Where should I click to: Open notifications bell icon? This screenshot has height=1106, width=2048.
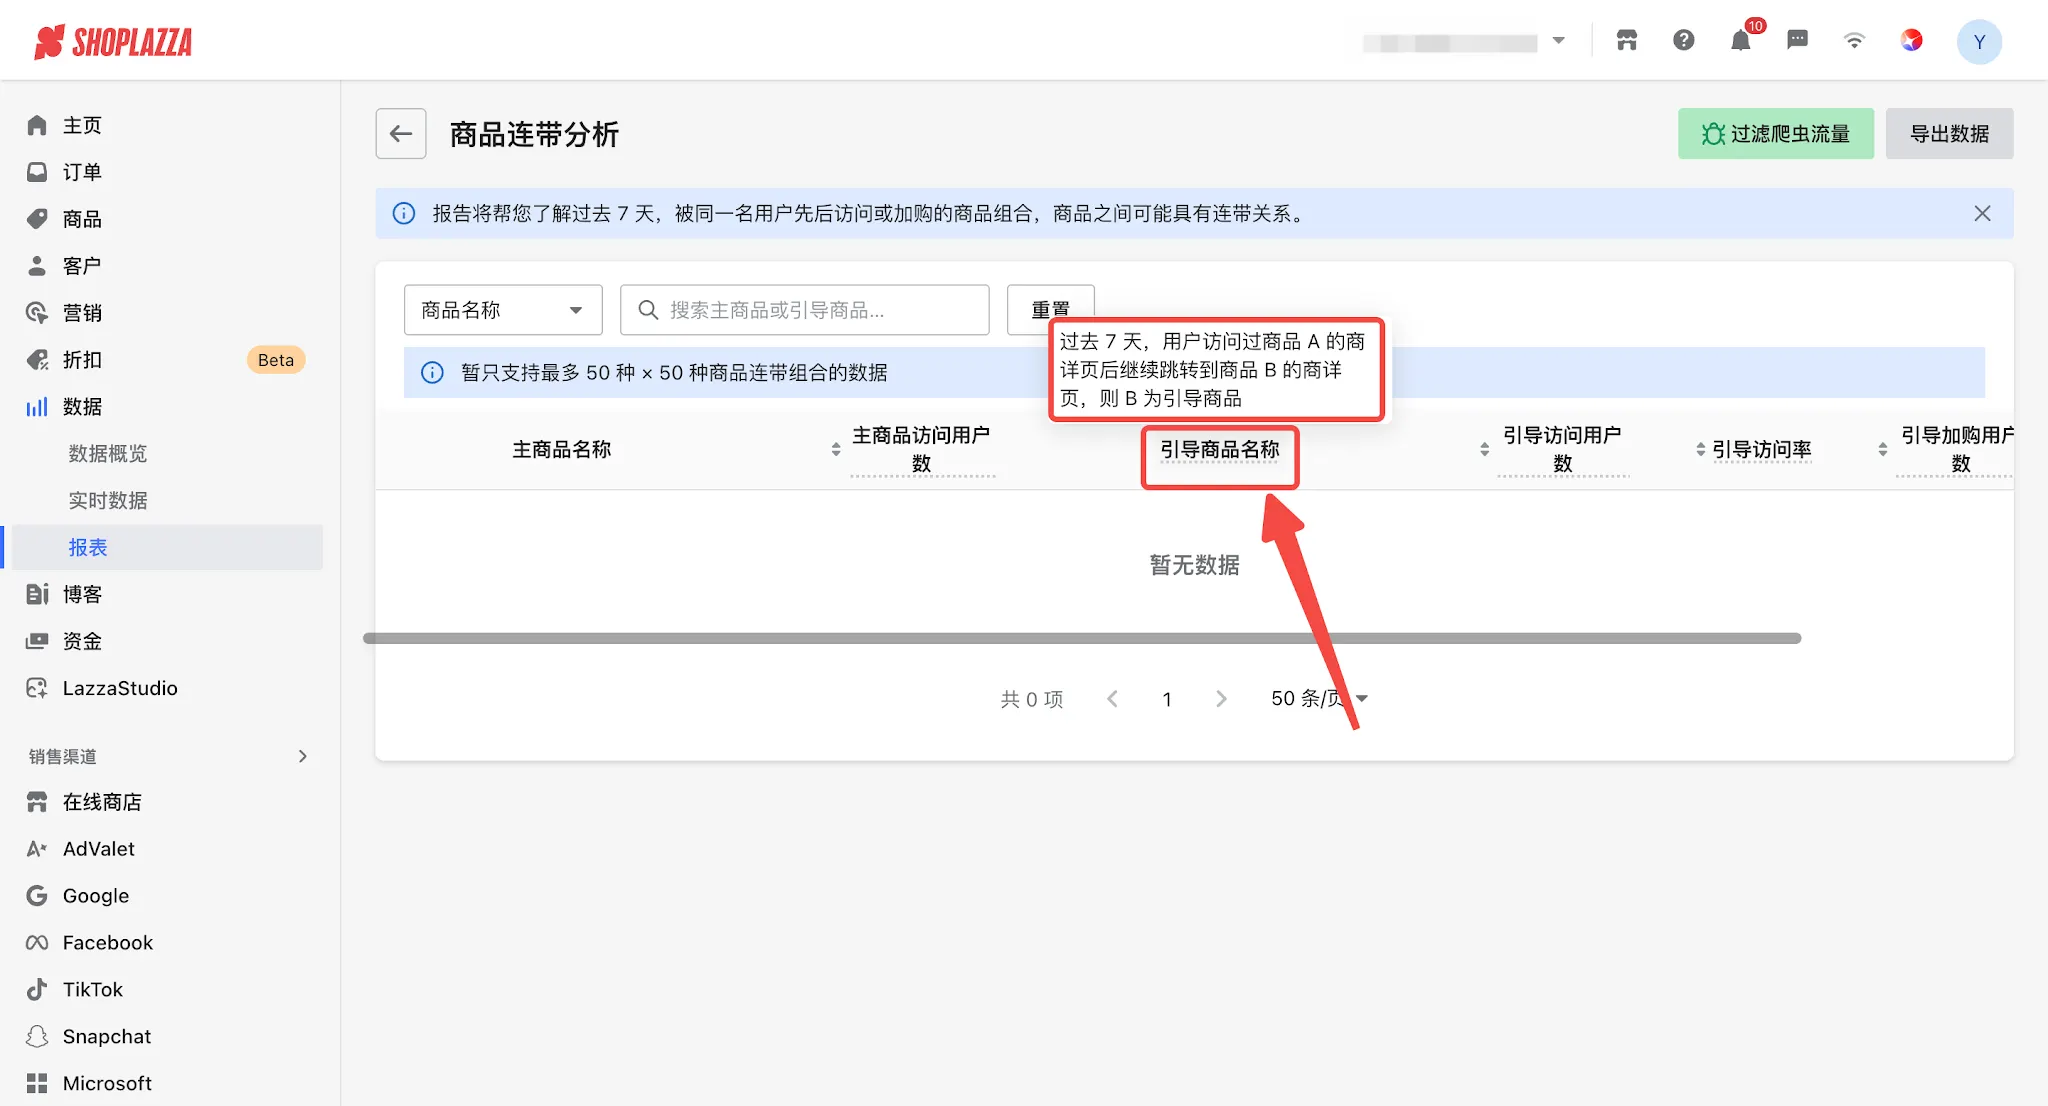(x=1741, y=41)
